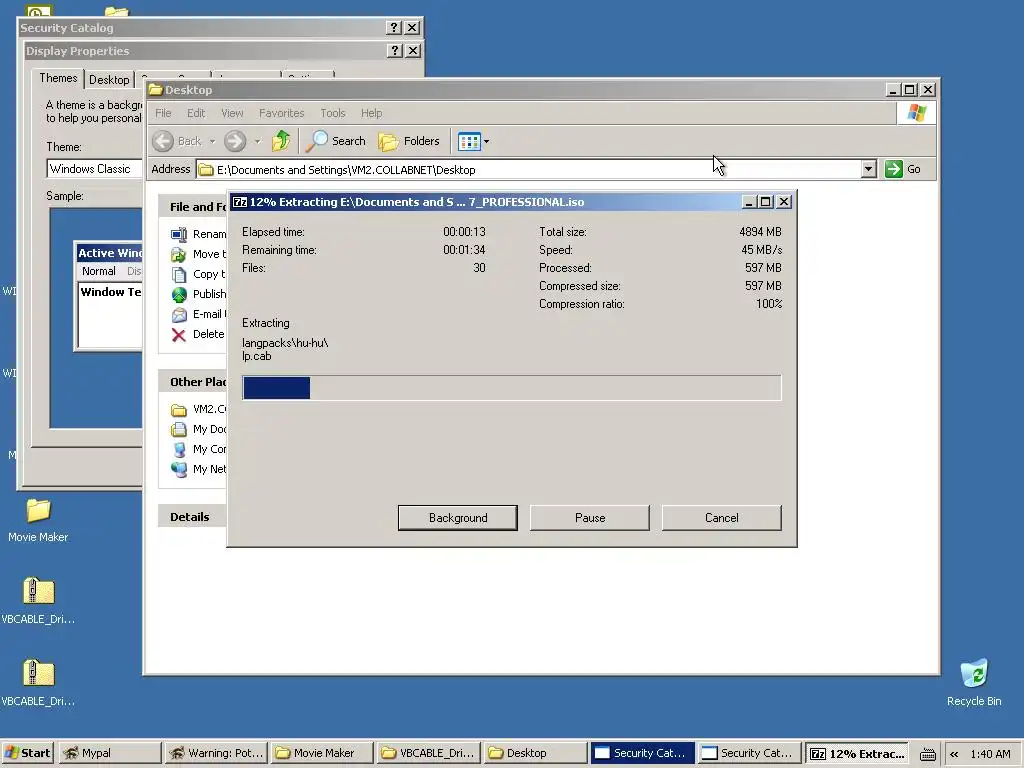Click the 'Total size:' value 4894 MB
The width and height of the screenshot is (1024, 768).
(x=760, y=232)
